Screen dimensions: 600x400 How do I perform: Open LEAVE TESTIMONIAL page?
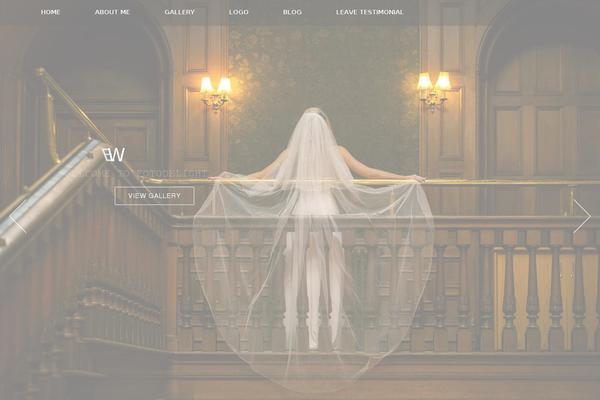[369, 12]
